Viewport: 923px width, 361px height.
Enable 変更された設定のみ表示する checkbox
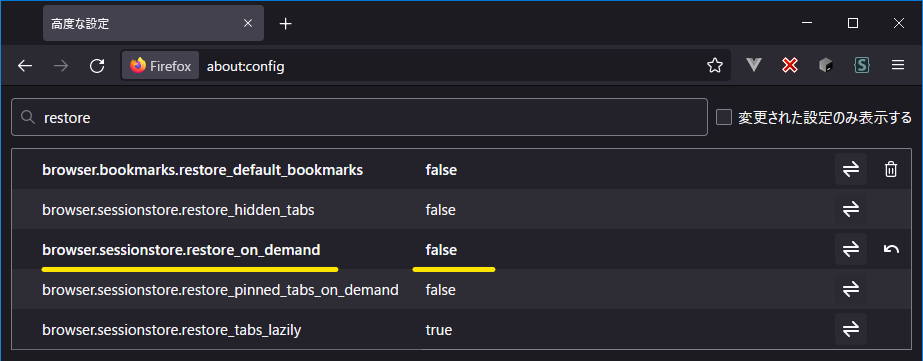(723, 117)
